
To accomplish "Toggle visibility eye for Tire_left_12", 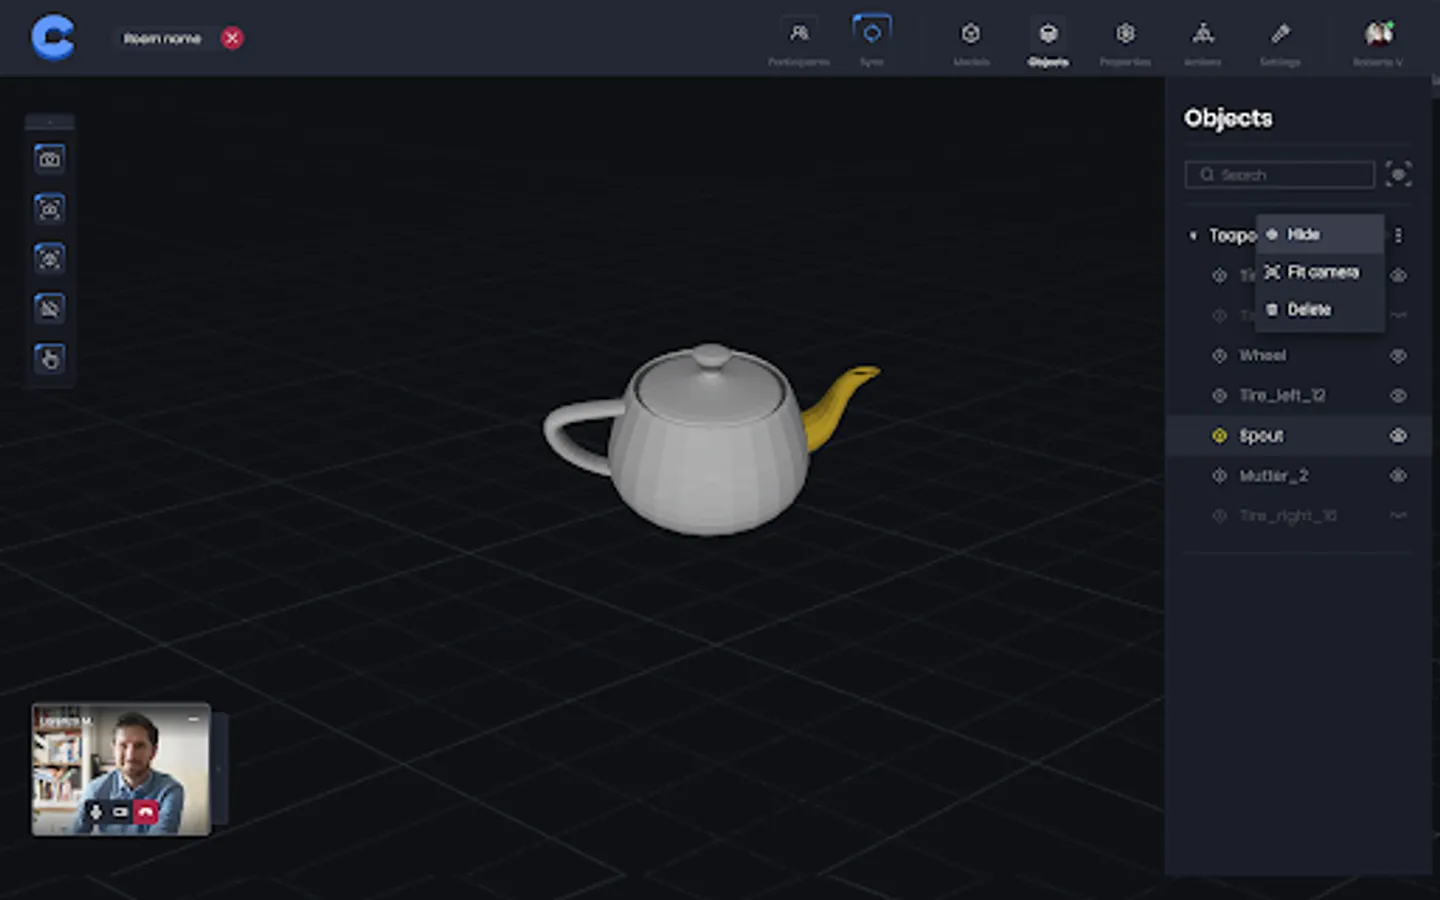I will 1398,395.
